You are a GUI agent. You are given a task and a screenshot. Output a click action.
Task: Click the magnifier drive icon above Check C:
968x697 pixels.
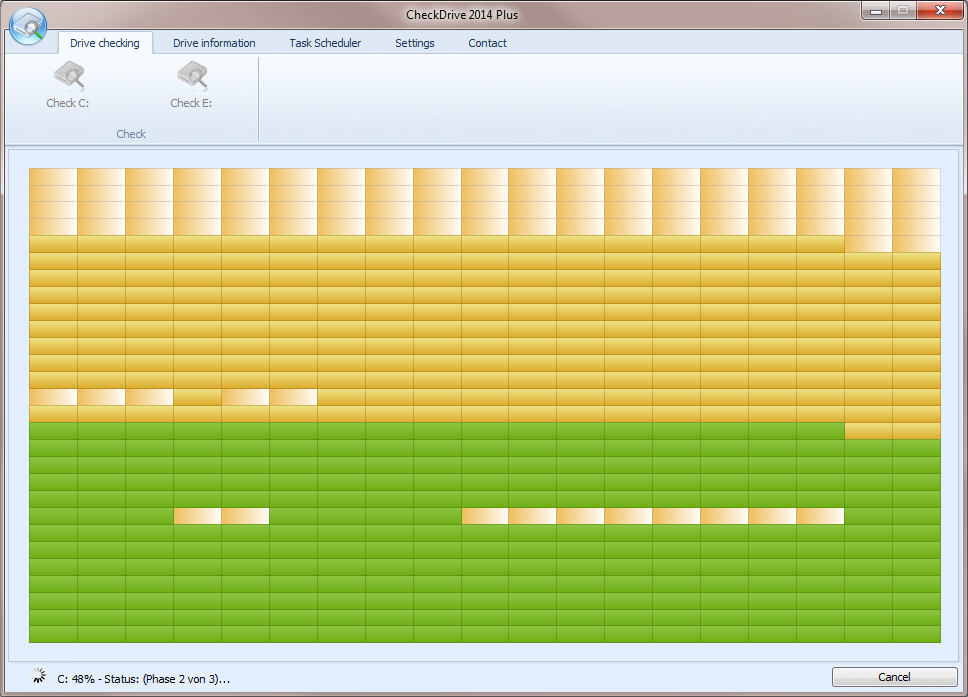point(68,76)
